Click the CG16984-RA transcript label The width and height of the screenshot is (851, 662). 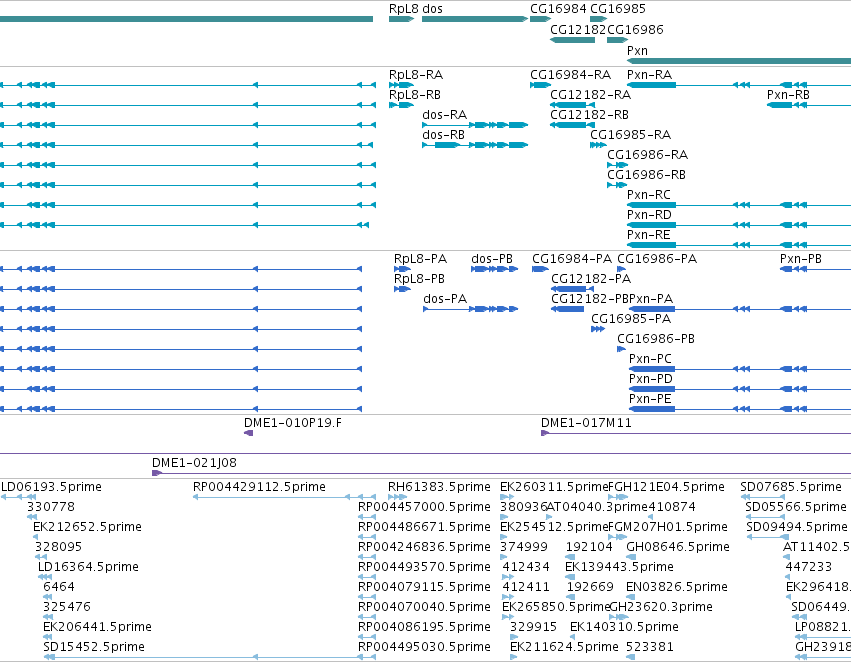tap(570, 75)
